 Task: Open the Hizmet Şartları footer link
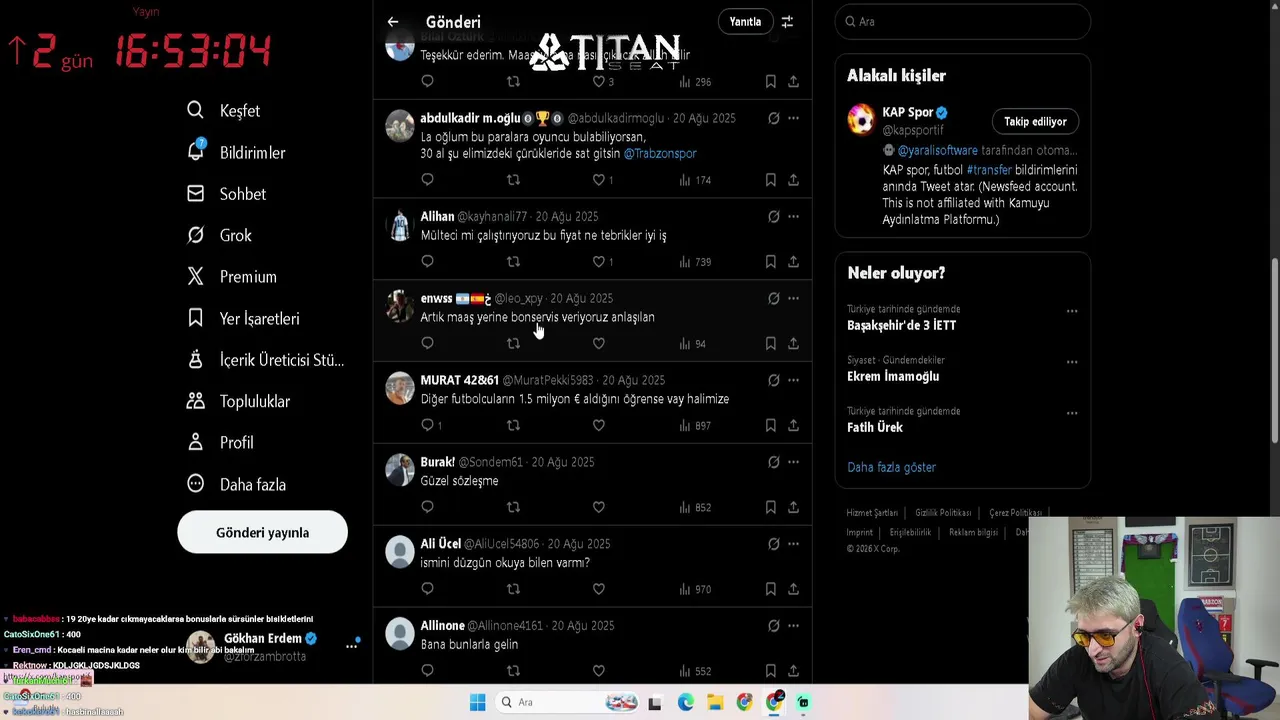coord(872,513)
